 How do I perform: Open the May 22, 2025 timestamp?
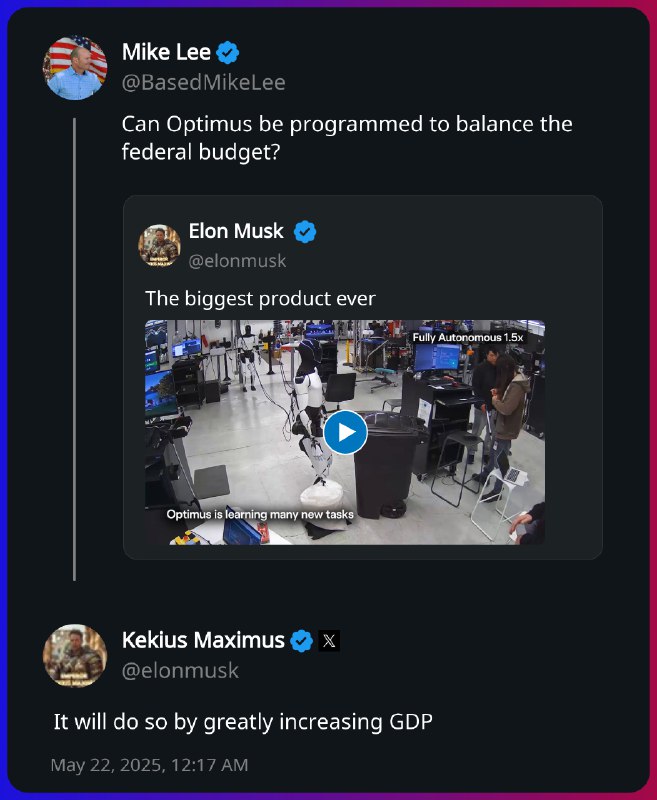point(149,765)
